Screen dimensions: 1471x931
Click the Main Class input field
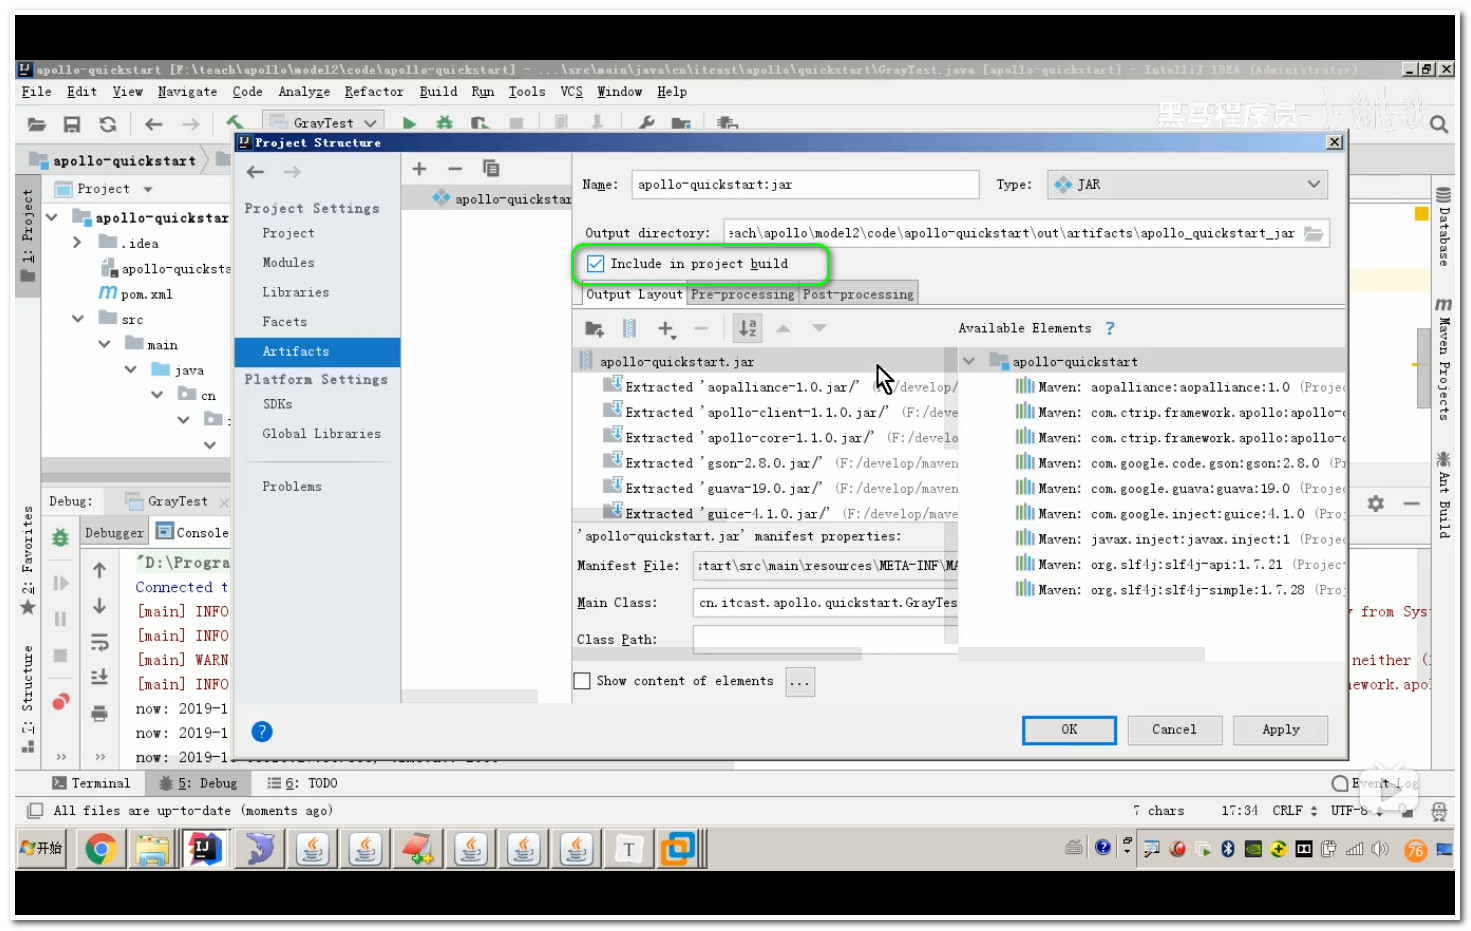825,603
